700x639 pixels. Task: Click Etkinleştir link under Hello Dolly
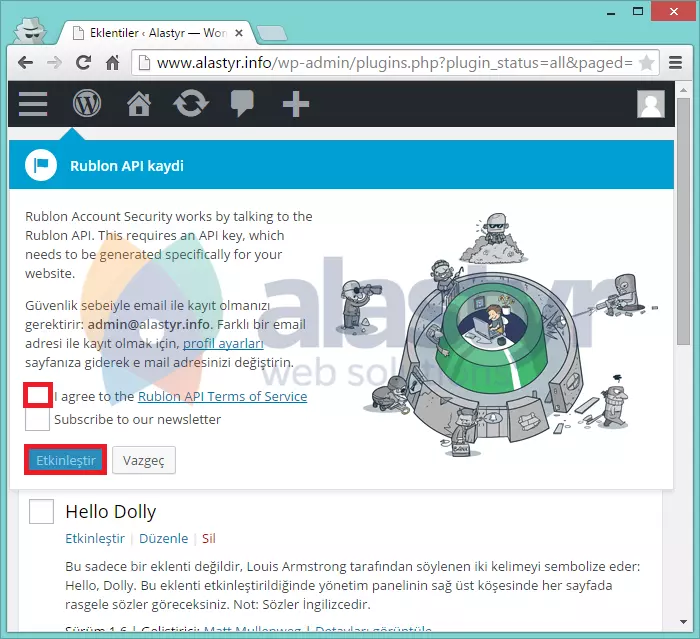click(x=95, y=539)
